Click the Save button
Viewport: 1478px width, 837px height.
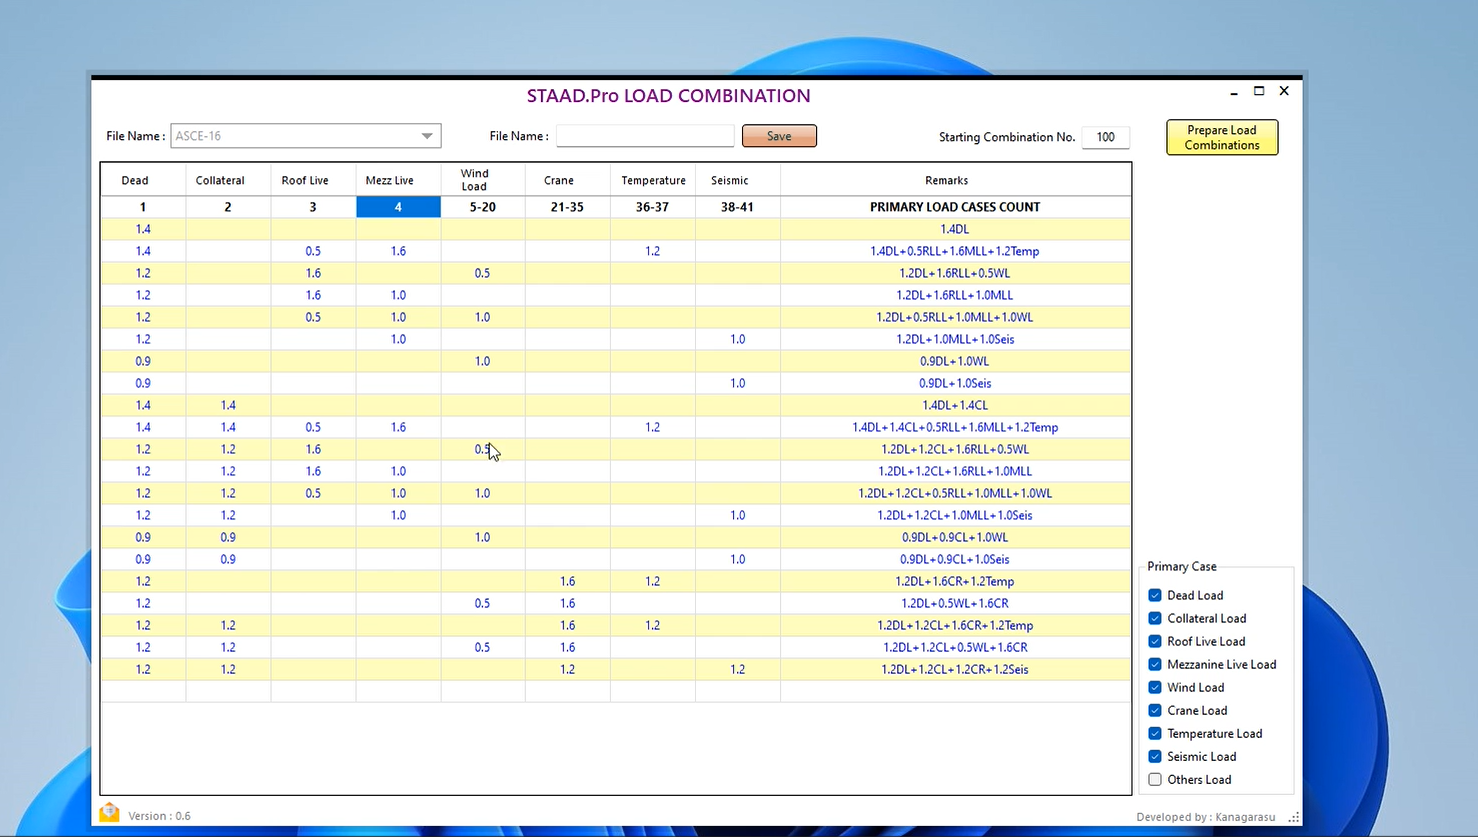click(x=779, y=136)
